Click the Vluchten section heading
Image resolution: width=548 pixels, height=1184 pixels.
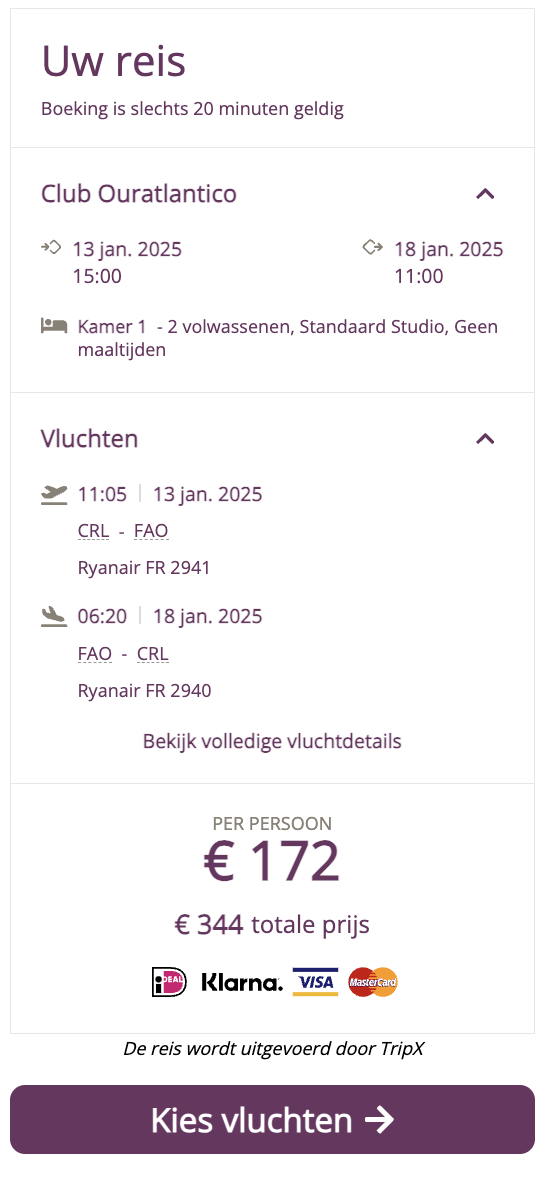(x=89, y=439)
